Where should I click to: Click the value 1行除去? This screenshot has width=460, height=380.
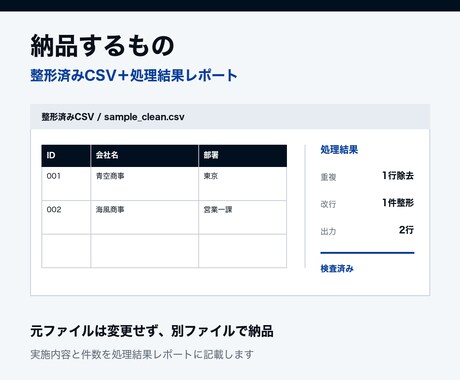[398, 176]
